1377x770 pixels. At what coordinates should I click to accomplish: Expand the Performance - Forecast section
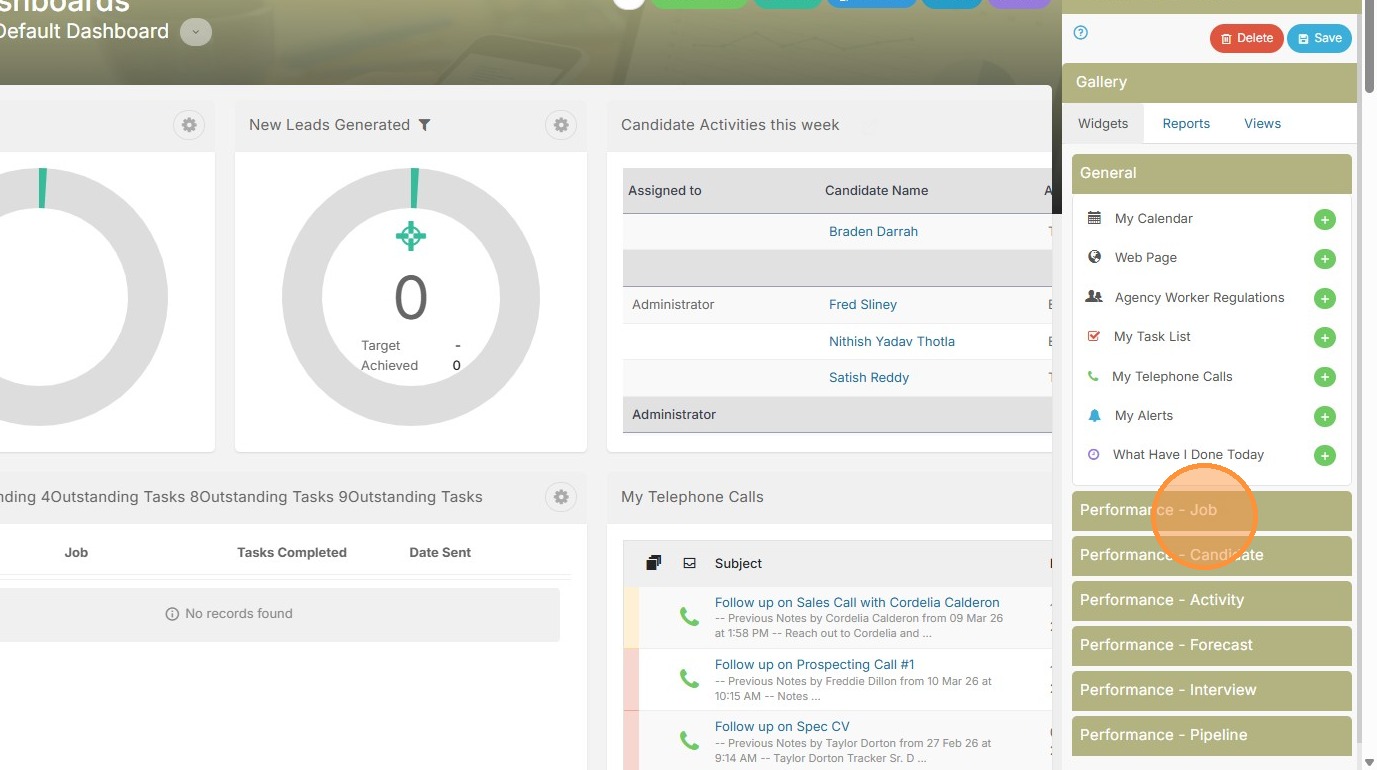tap(1211, 645)
